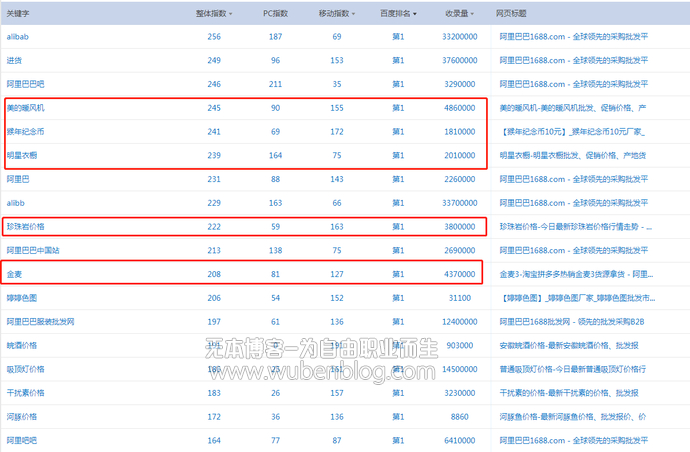Viewport: 690px width, 452px height.
Task: Open the 进货 keyword link
Action: click(14, 61)
